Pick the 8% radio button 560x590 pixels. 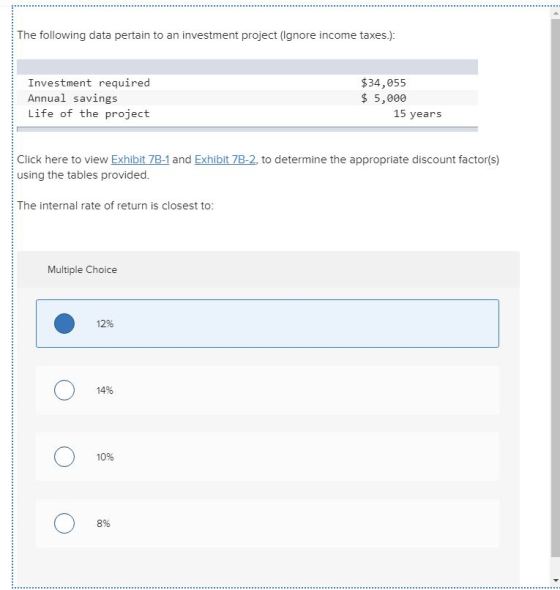click(x=64, y=523)
